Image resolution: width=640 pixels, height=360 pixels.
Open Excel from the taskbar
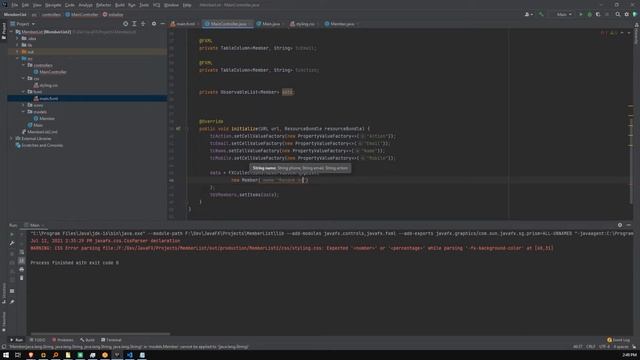coord(80,355)
